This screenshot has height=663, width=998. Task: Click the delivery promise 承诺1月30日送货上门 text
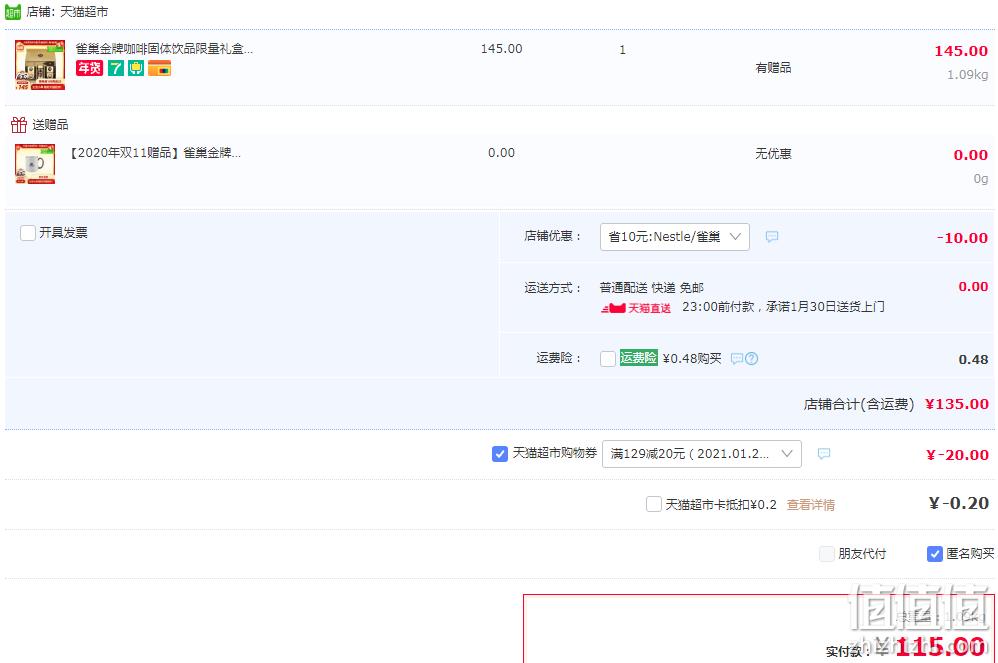pyautogui.click(x=825, y=307)
